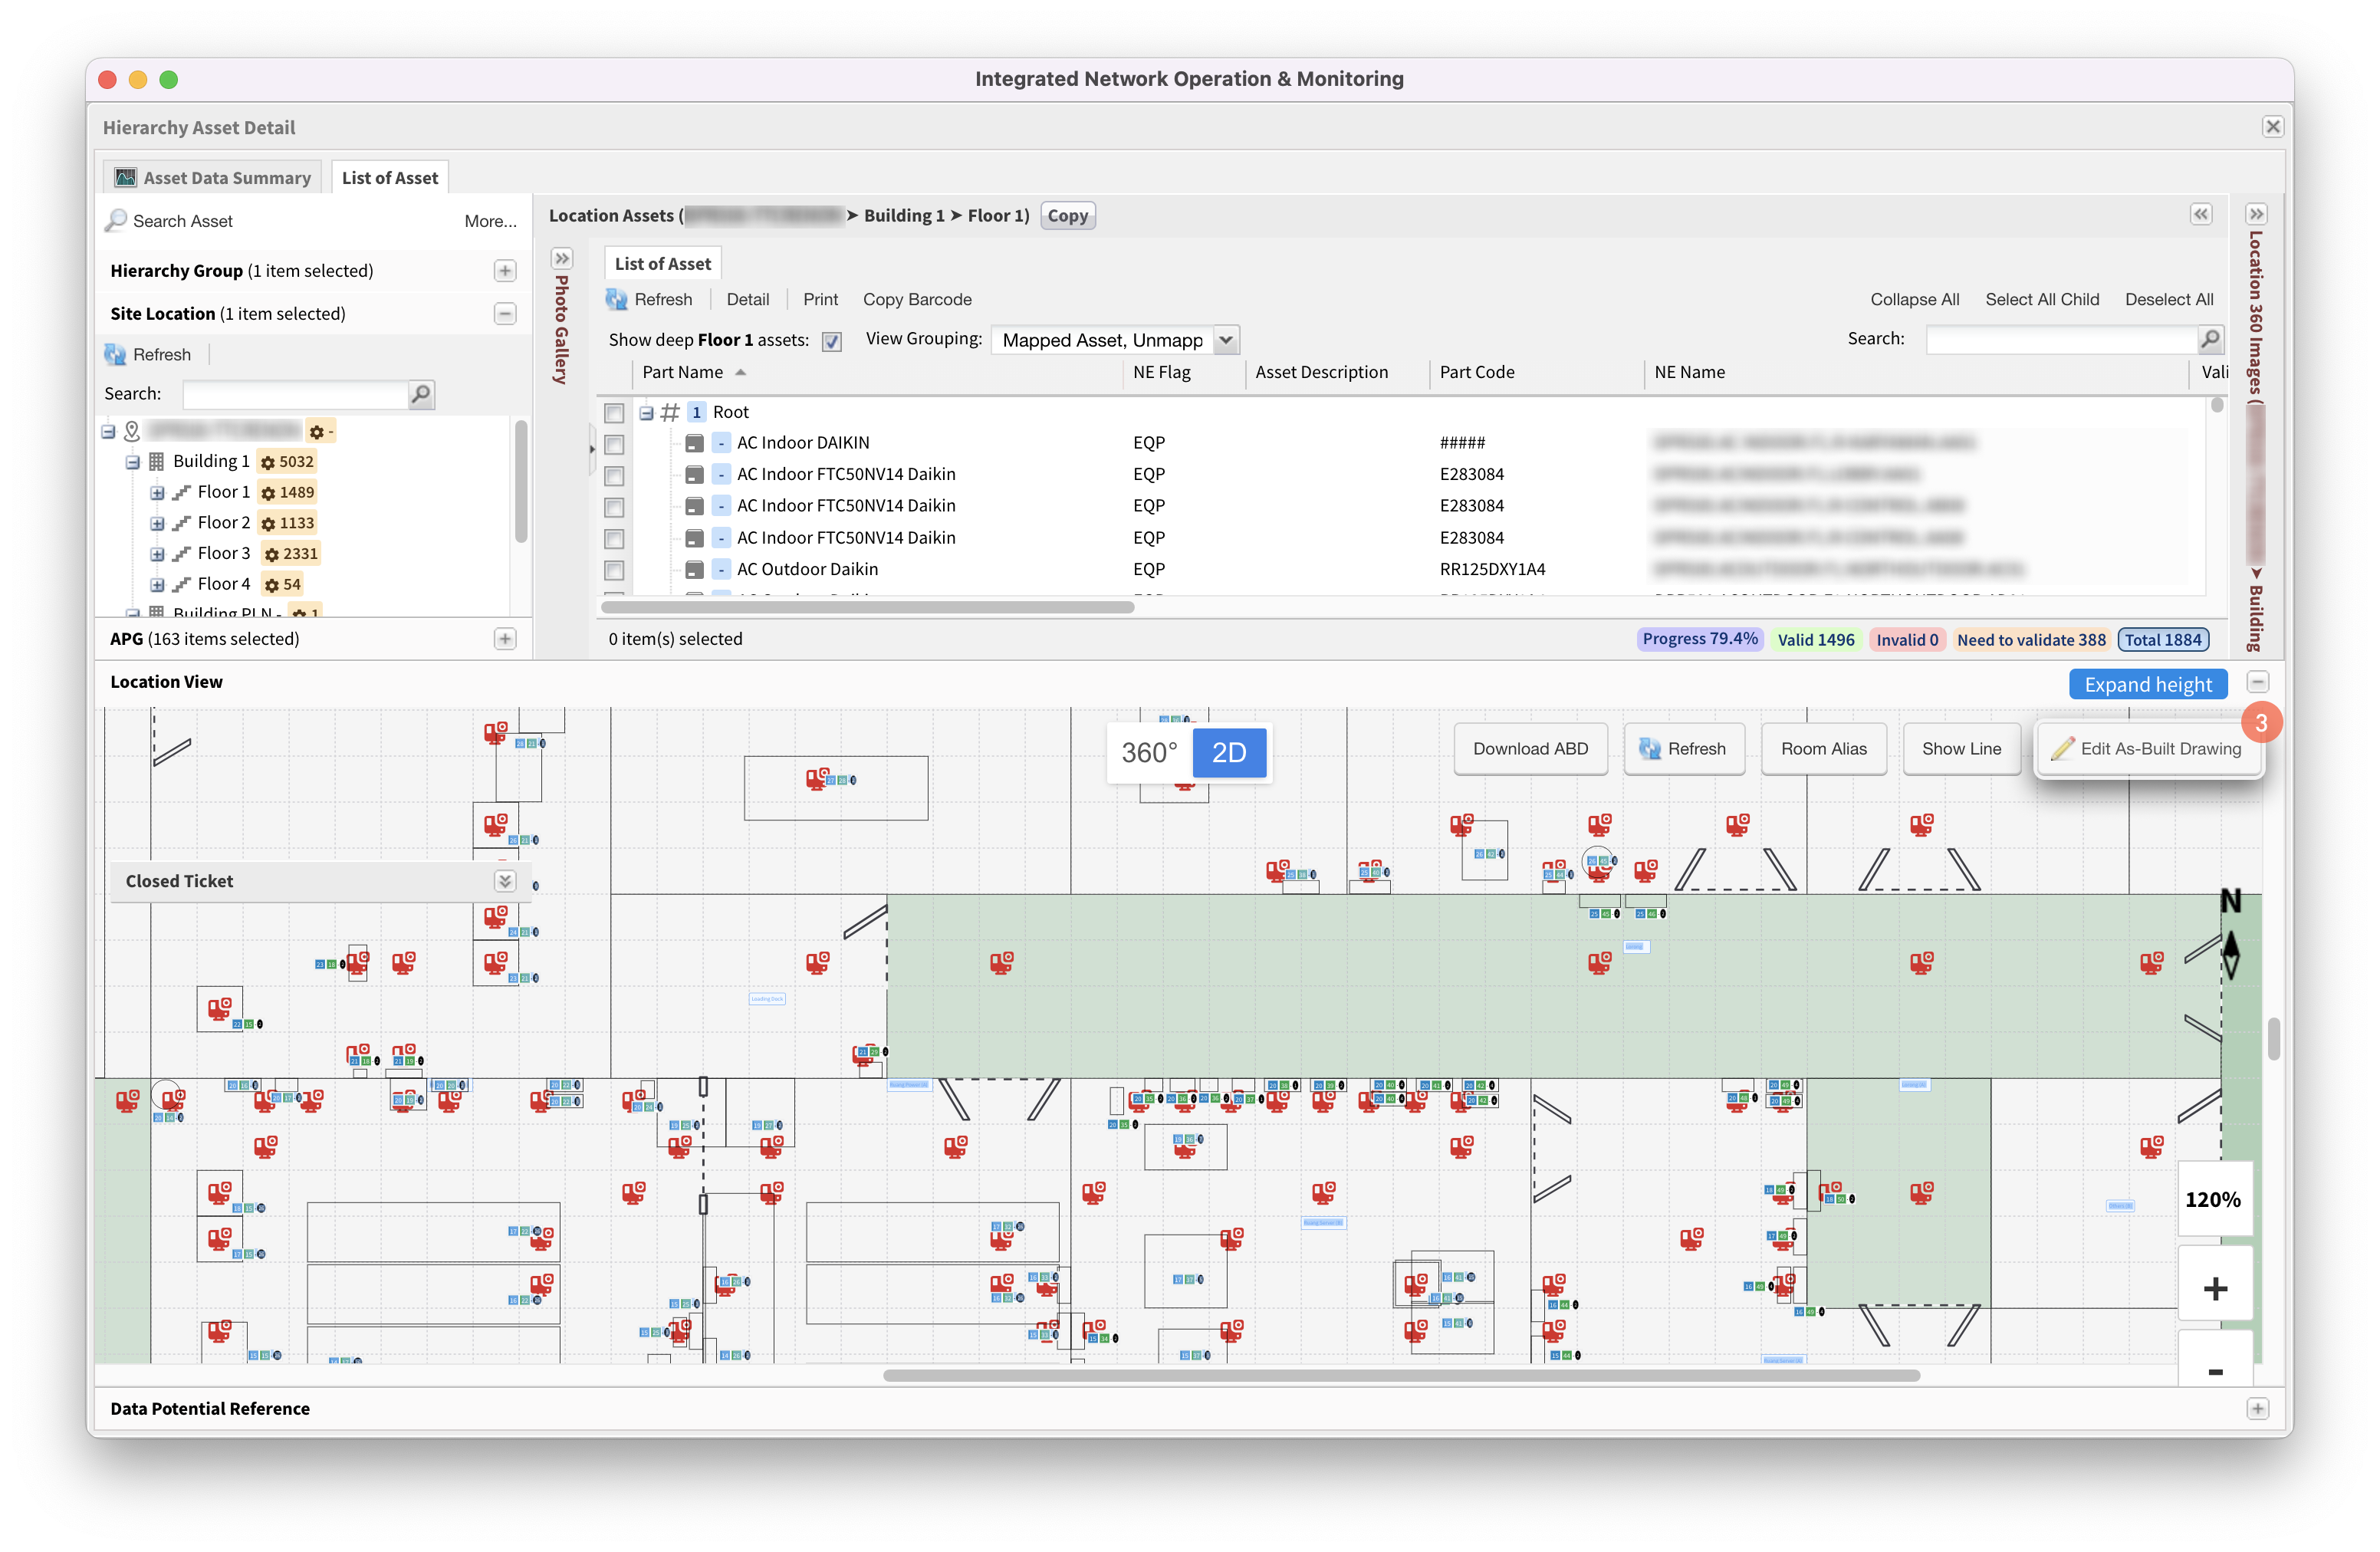
Task: Expand the Hierarchy Group section
Action: click(x=505, y=271)
